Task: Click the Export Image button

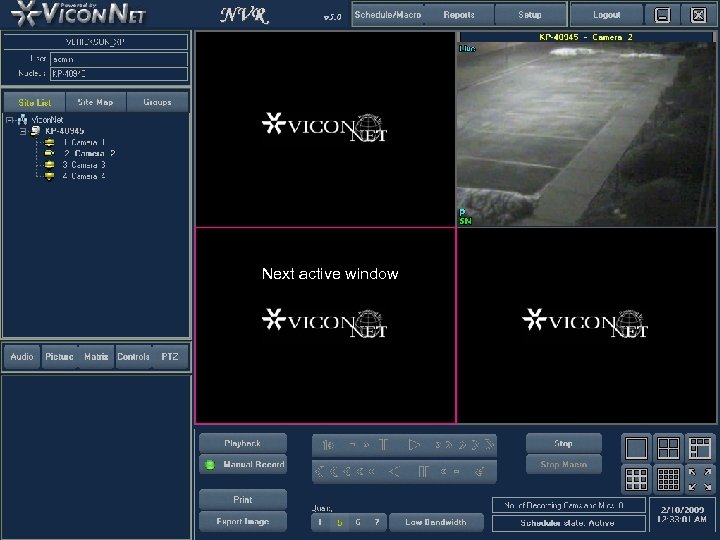Action: [x=243, y=522]
